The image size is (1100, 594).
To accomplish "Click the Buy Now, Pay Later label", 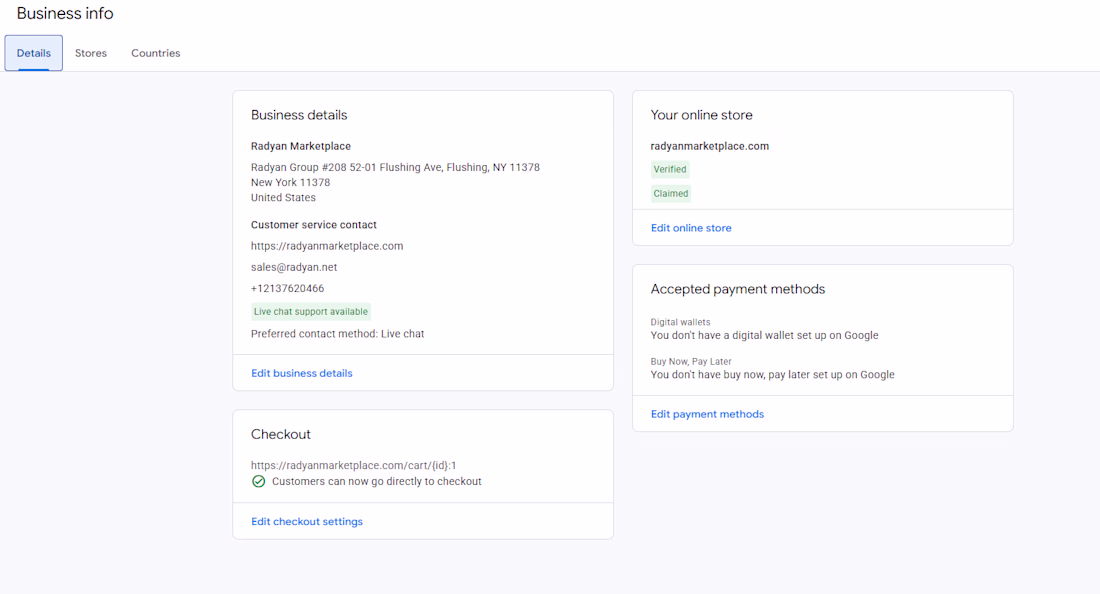I will pyautogui.click(x=691, y=361).
